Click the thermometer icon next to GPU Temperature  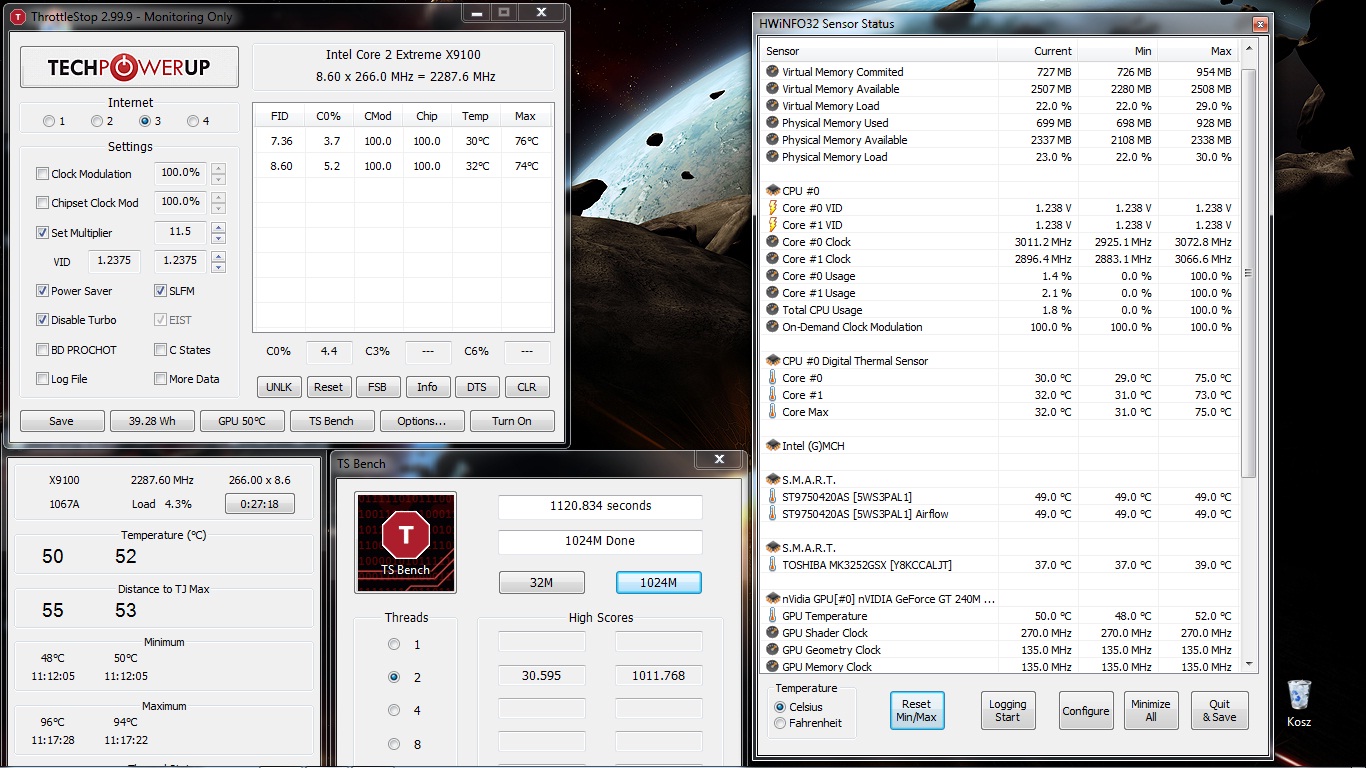click(772, 616)
